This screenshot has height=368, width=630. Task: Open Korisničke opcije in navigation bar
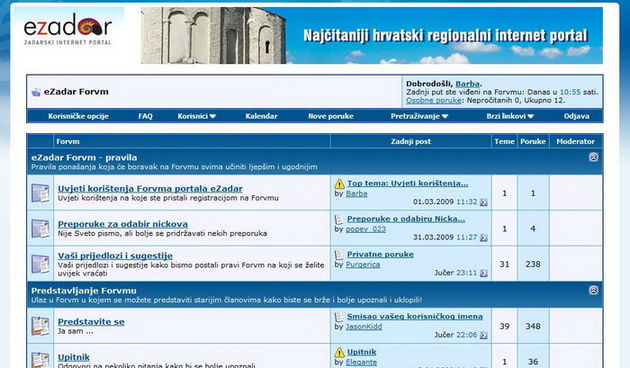[x=78, y=116]
